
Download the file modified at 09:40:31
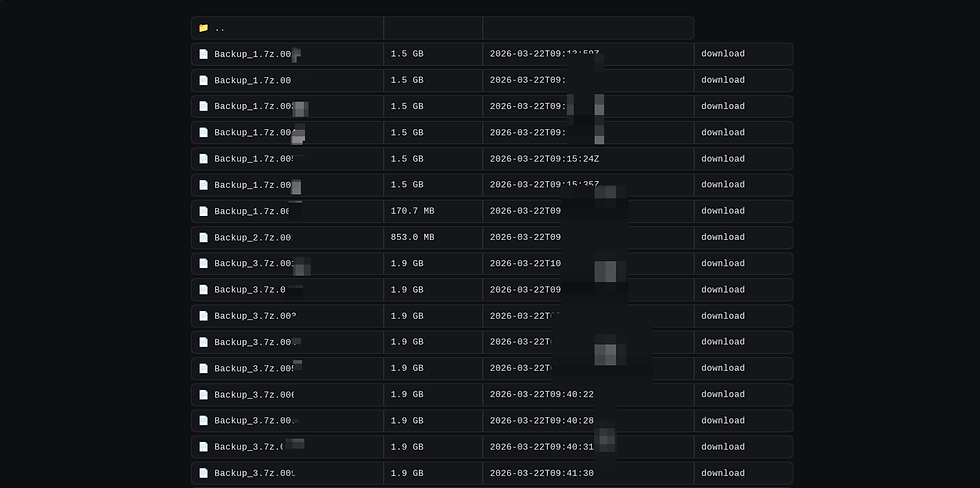(722, 447)
